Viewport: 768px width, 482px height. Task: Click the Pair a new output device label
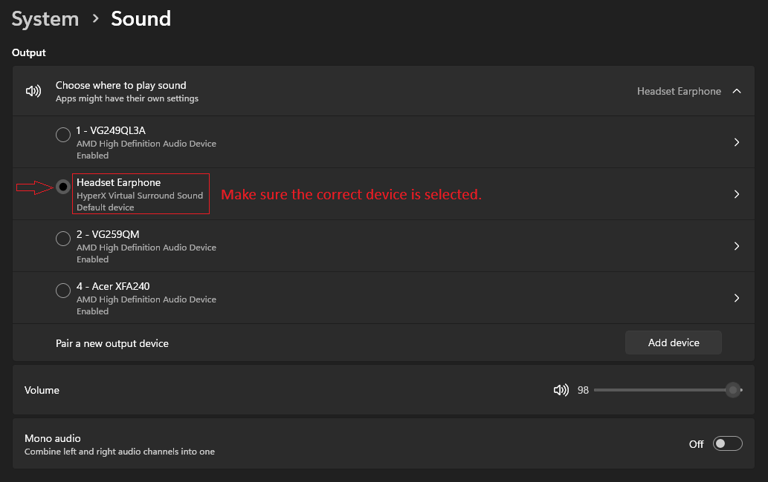coord(112,343)
